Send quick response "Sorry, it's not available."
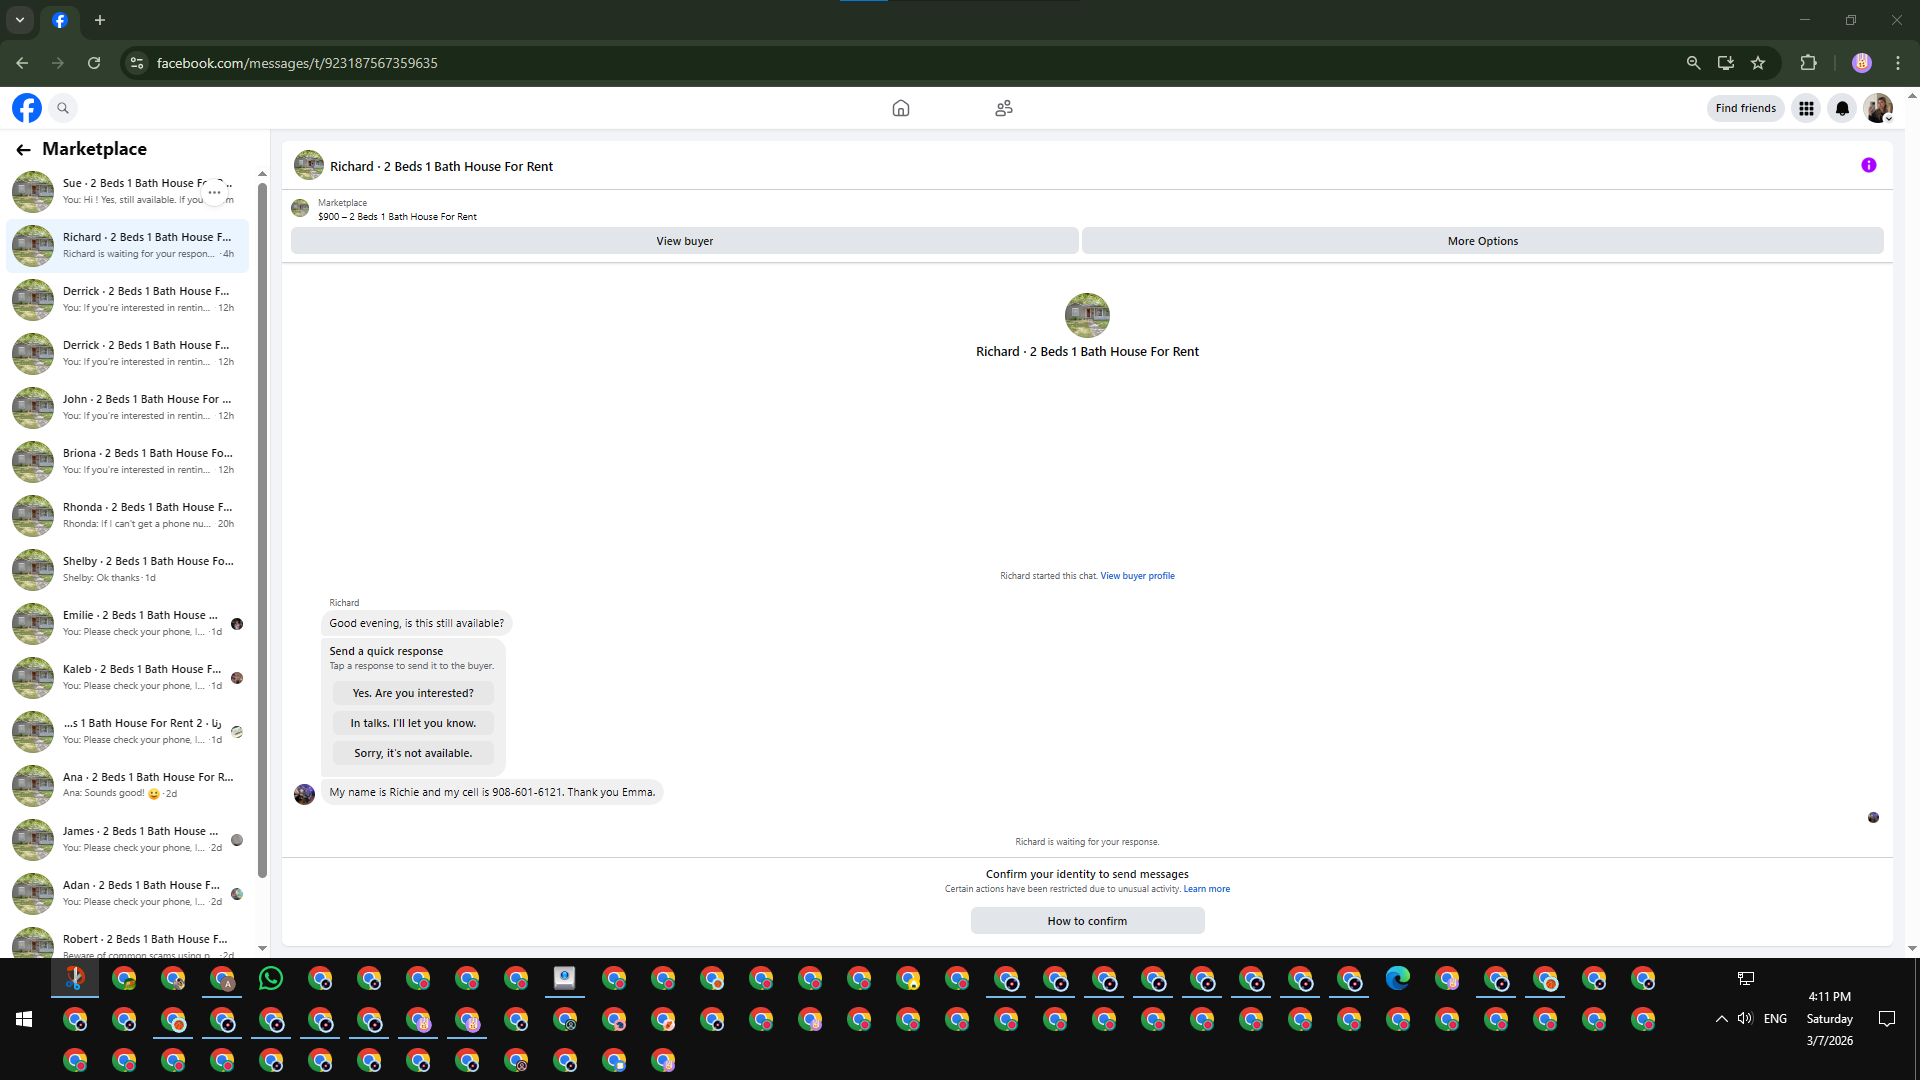1920x1080 pixels. [x=413, y=753]
